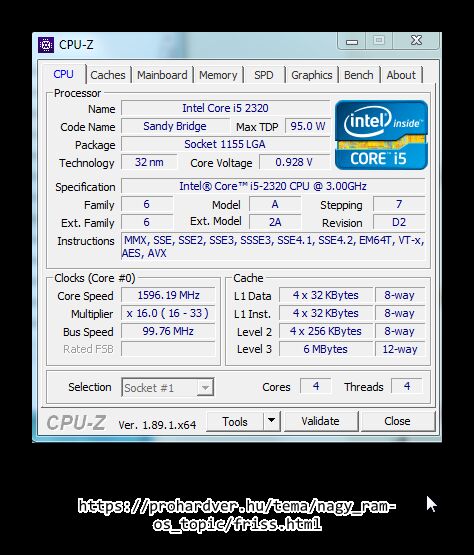Screen dimensions: 474x555
Task: Click the version text 'Ver. 1.89.1.x64'
Action: [157, 425]
